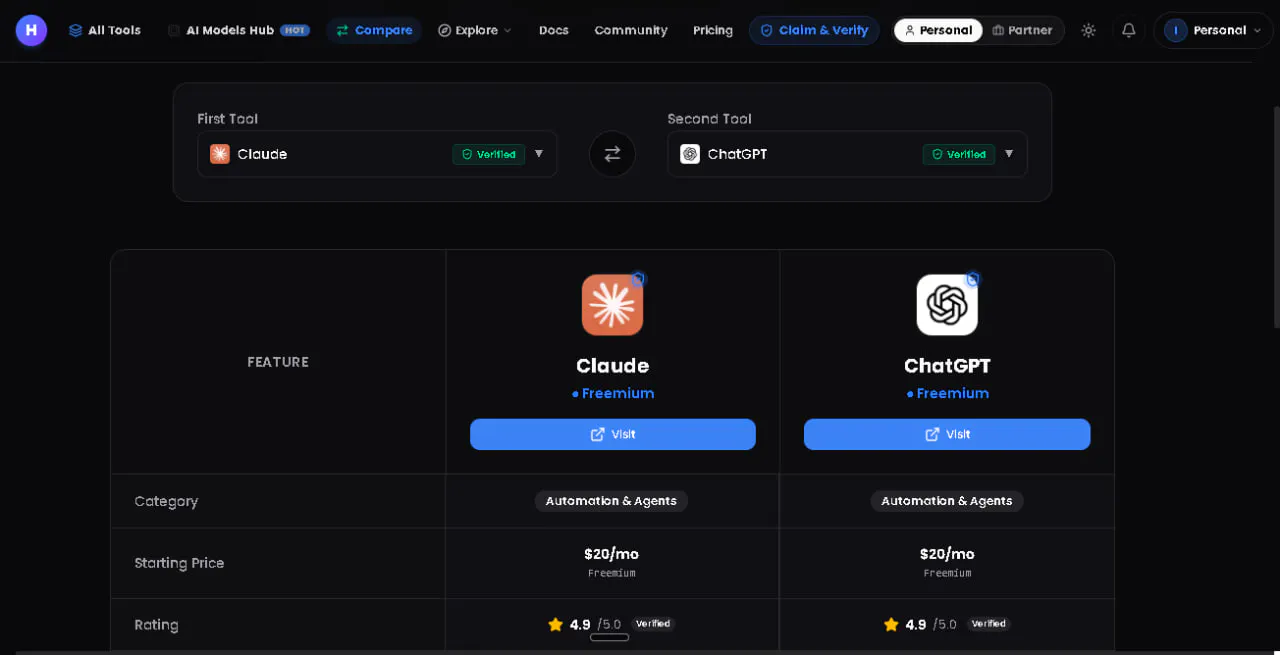Visit the ChatGPT website
The height and width of the screenshot is (655, 1280).
(947, 434)
